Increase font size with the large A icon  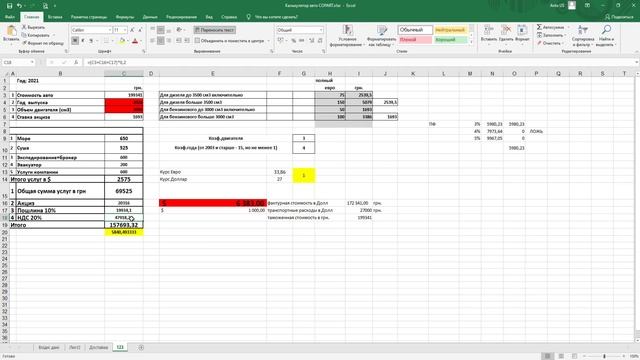[x=132, y=30]
